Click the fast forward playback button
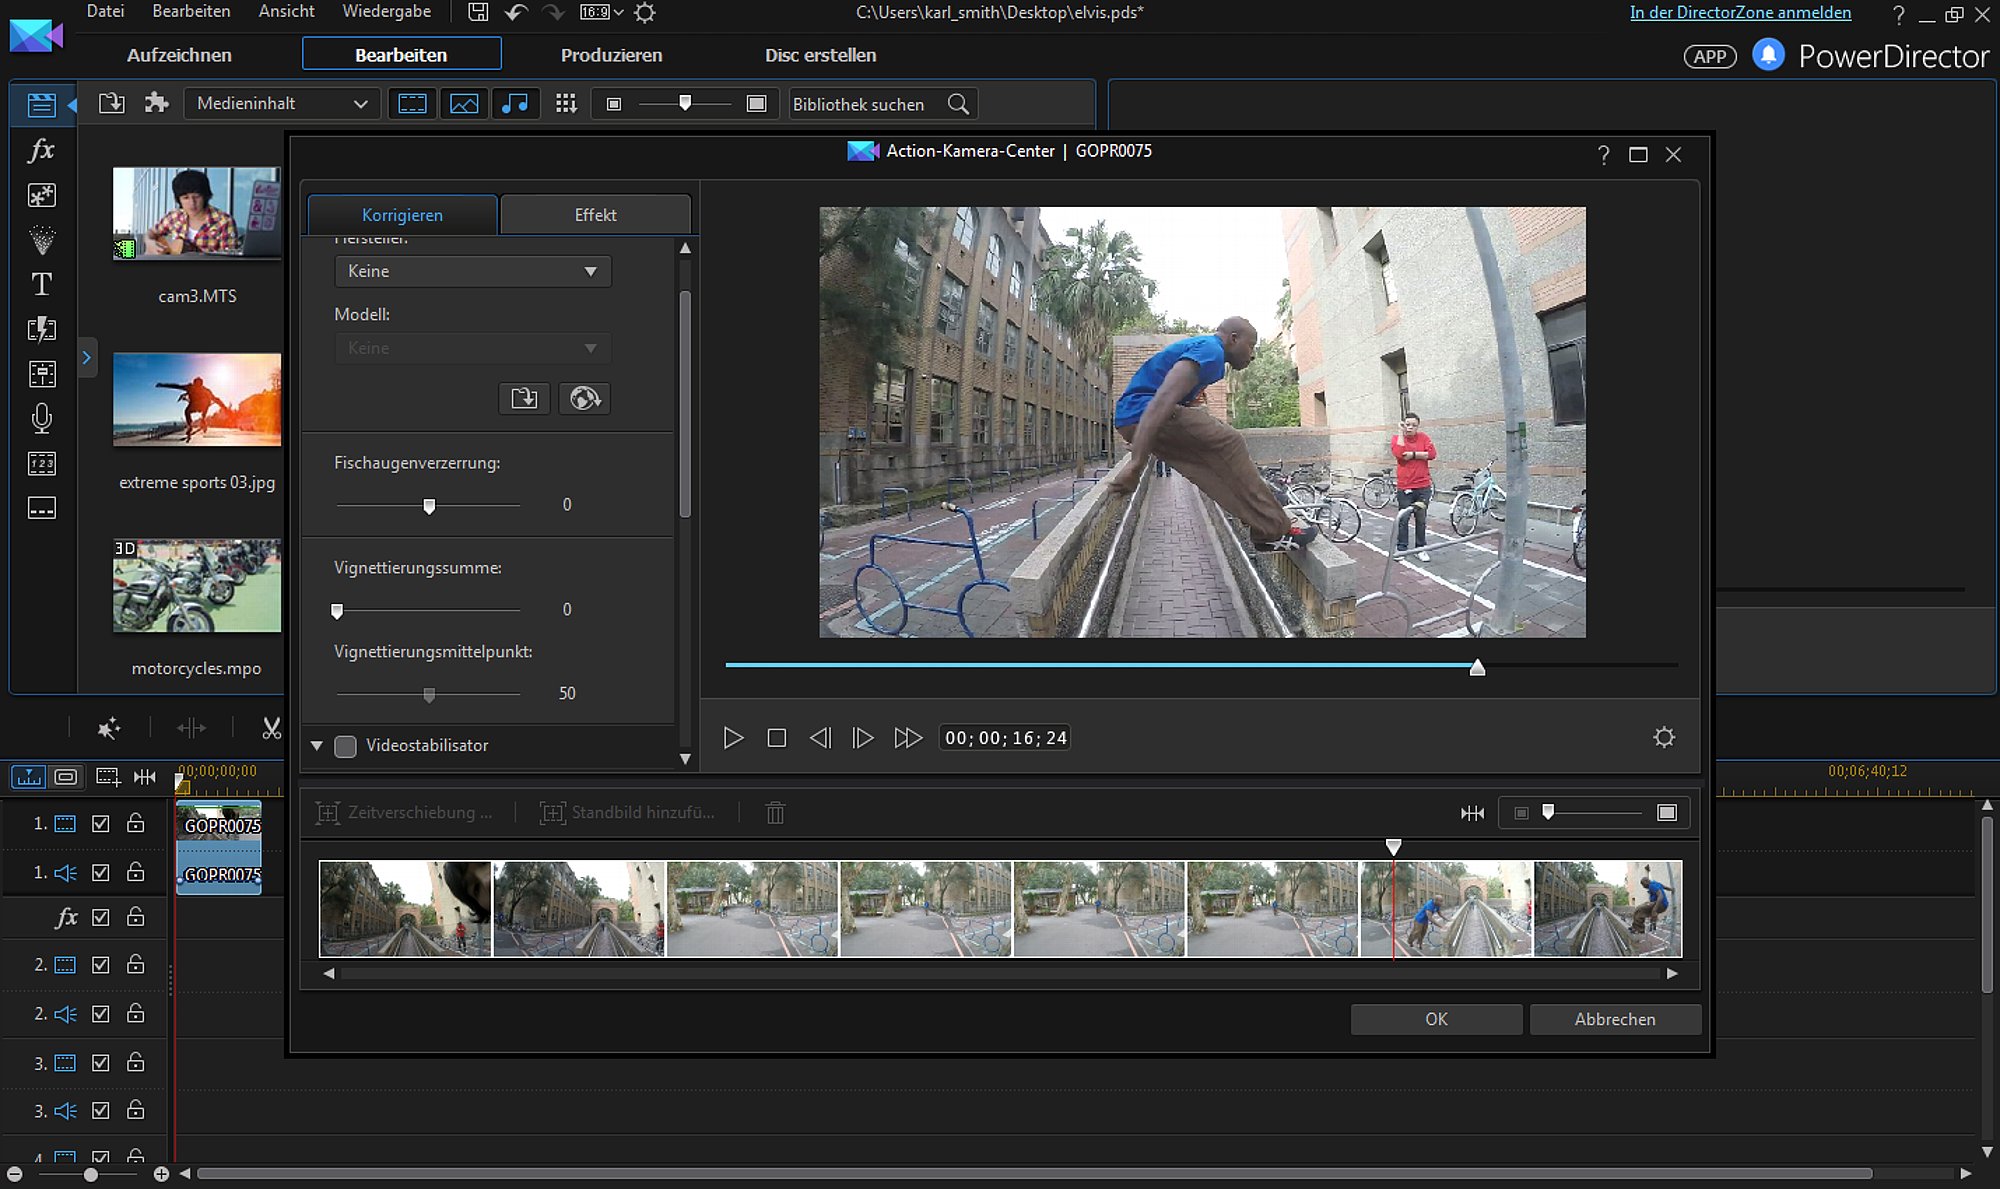The image size is (2000, 1189). (x=907, y=737)
